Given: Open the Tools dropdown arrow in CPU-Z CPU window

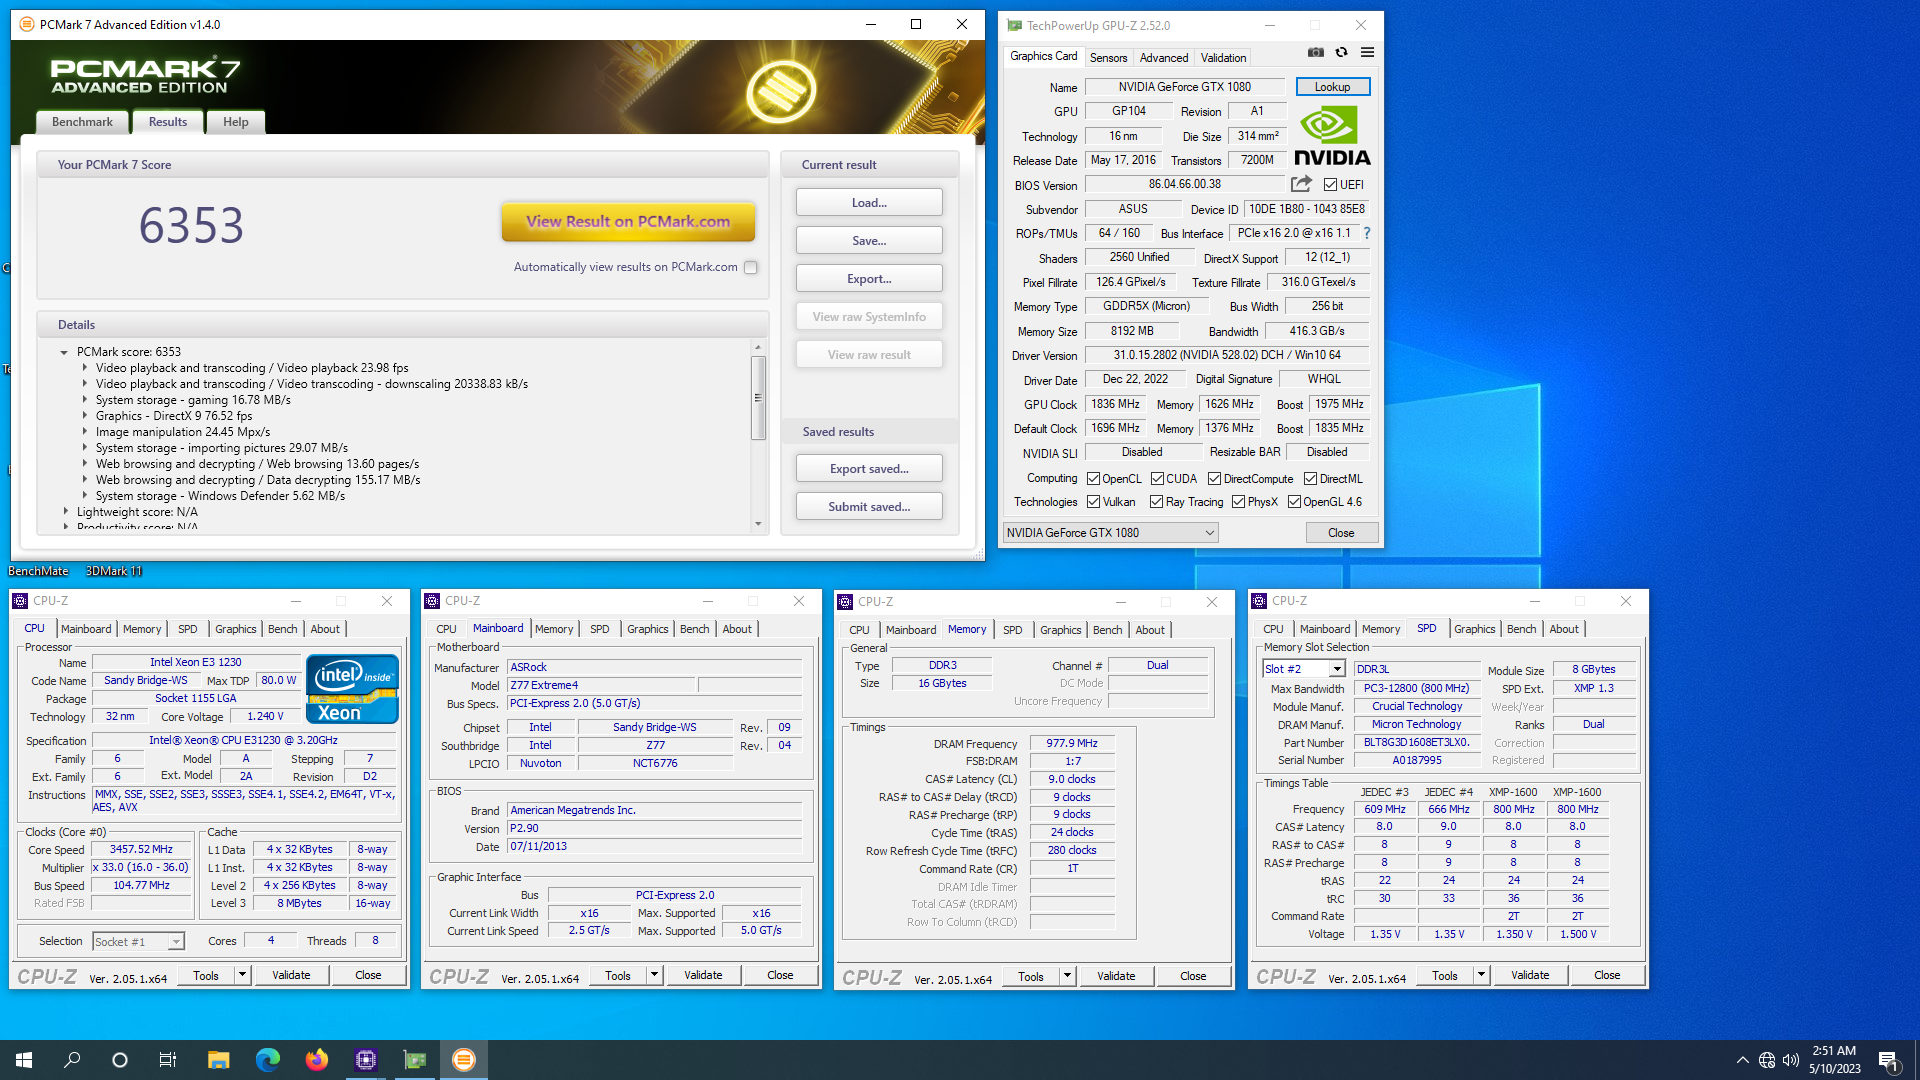Looking at the screenshot, I should click(241, 975).
